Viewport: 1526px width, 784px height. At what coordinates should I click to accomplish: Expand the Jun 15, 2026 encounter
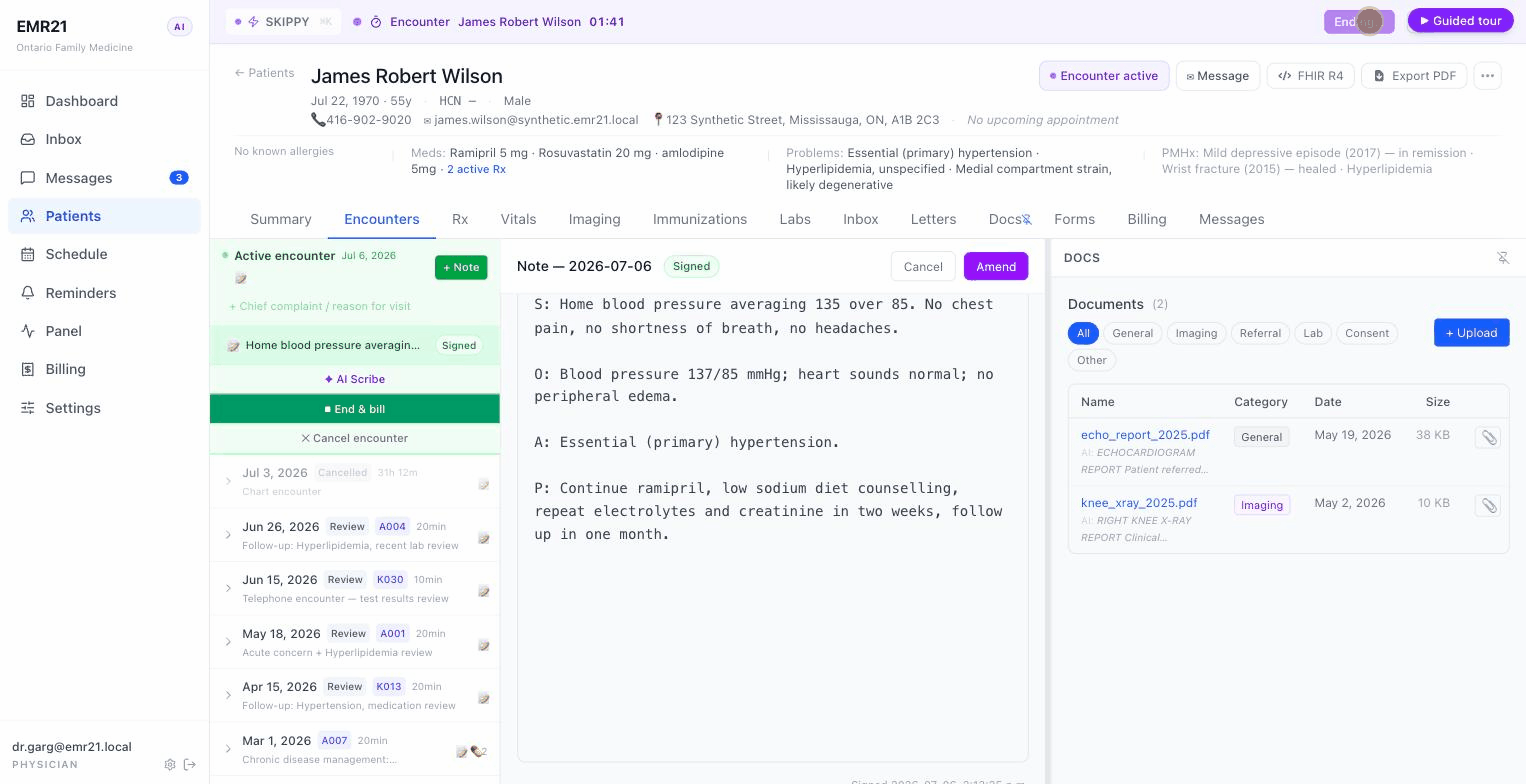tap(229, 588)
